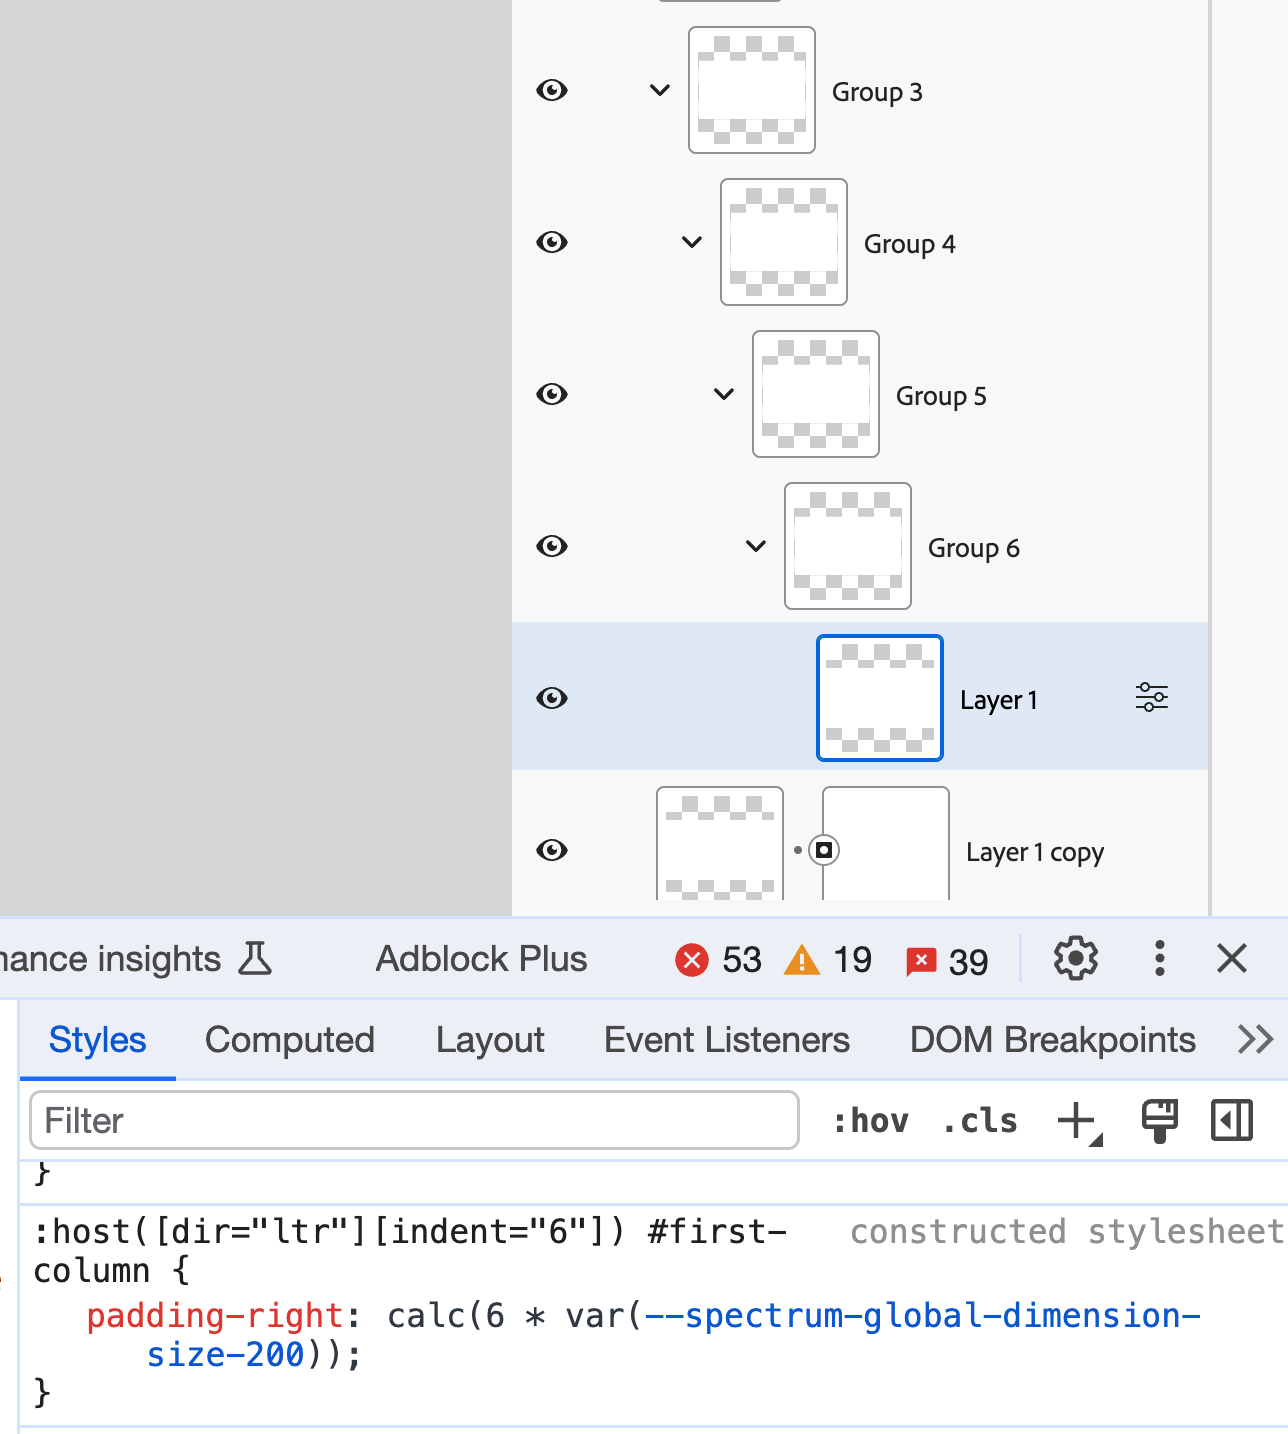Collapse the Group 6 folder
This screenshot has width=1288, height=1434.
pos(756,546)
